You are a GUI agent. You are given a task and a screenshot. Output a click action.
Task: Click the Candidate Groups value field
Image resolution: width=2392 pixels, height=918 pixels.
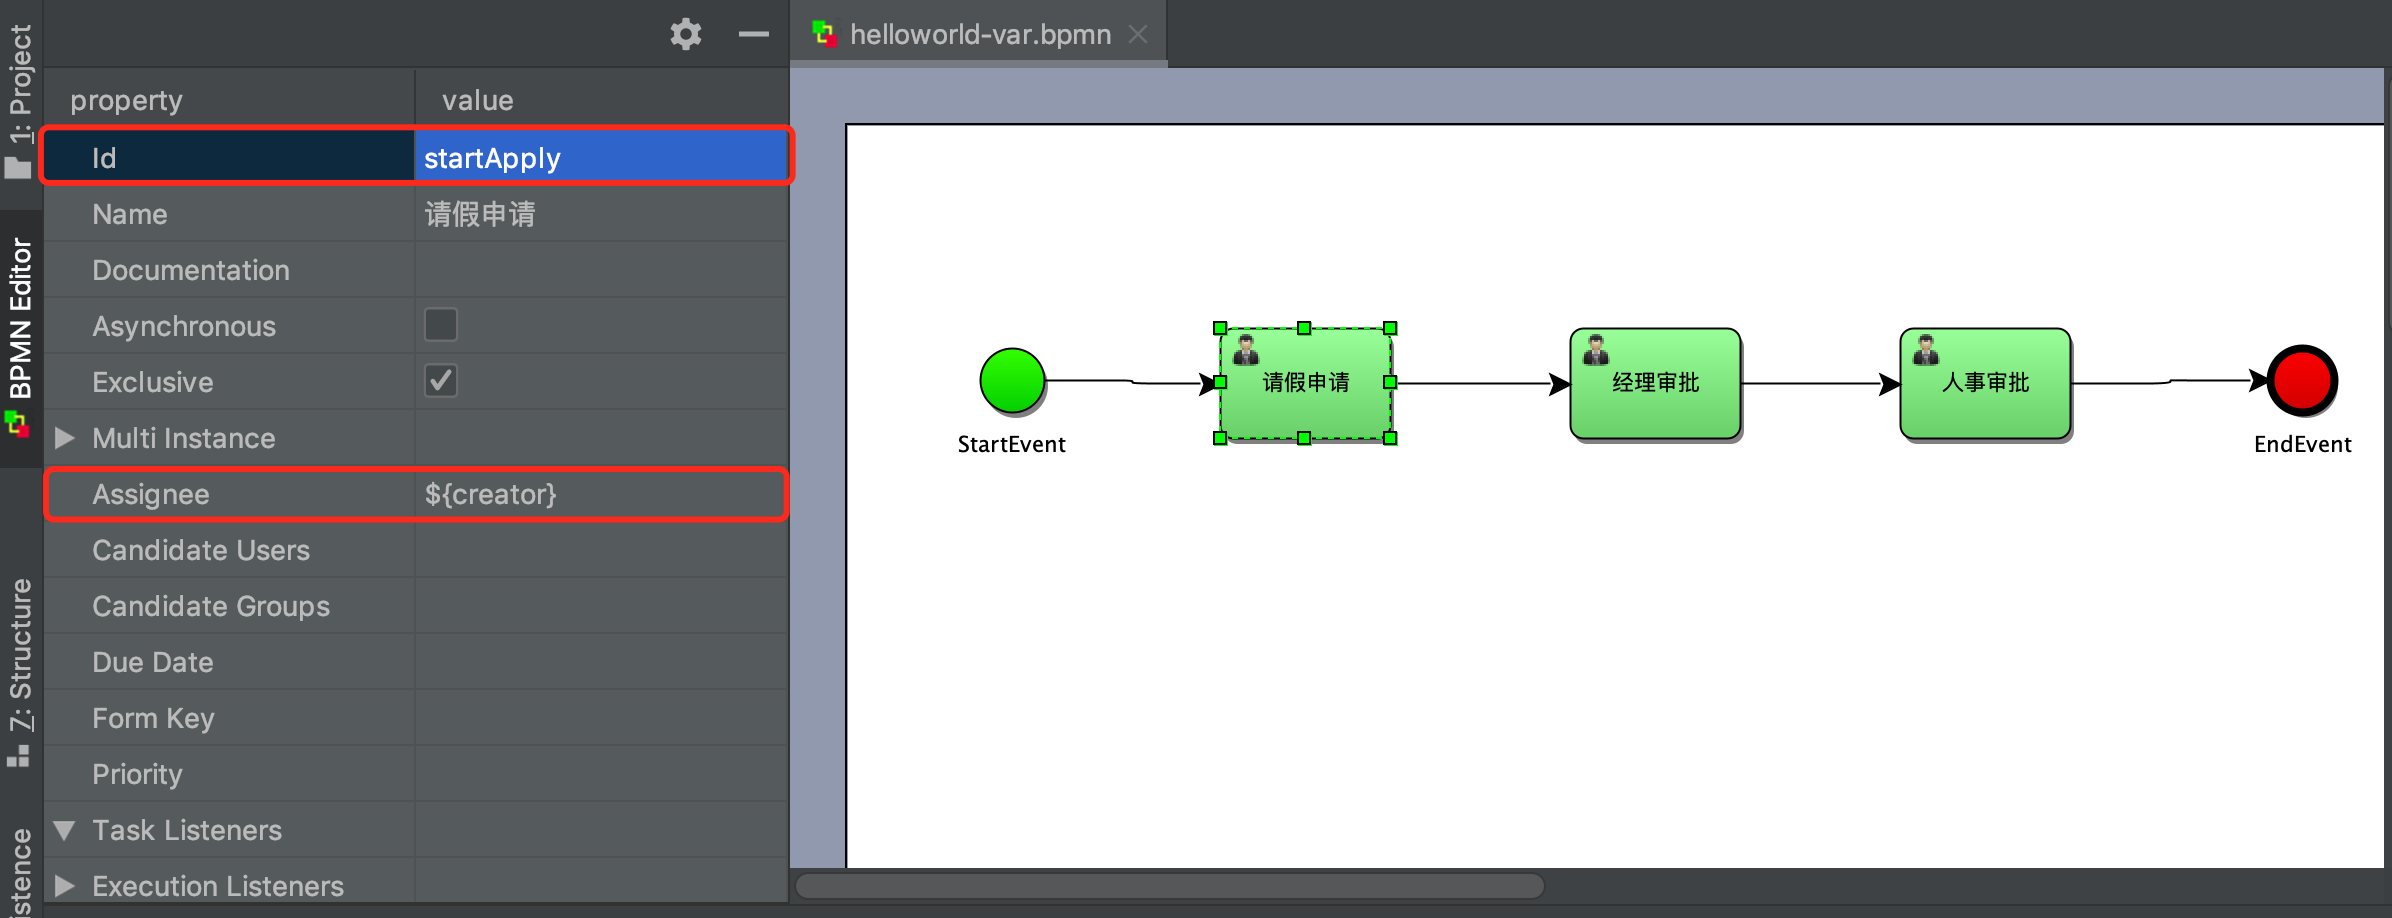602,606
